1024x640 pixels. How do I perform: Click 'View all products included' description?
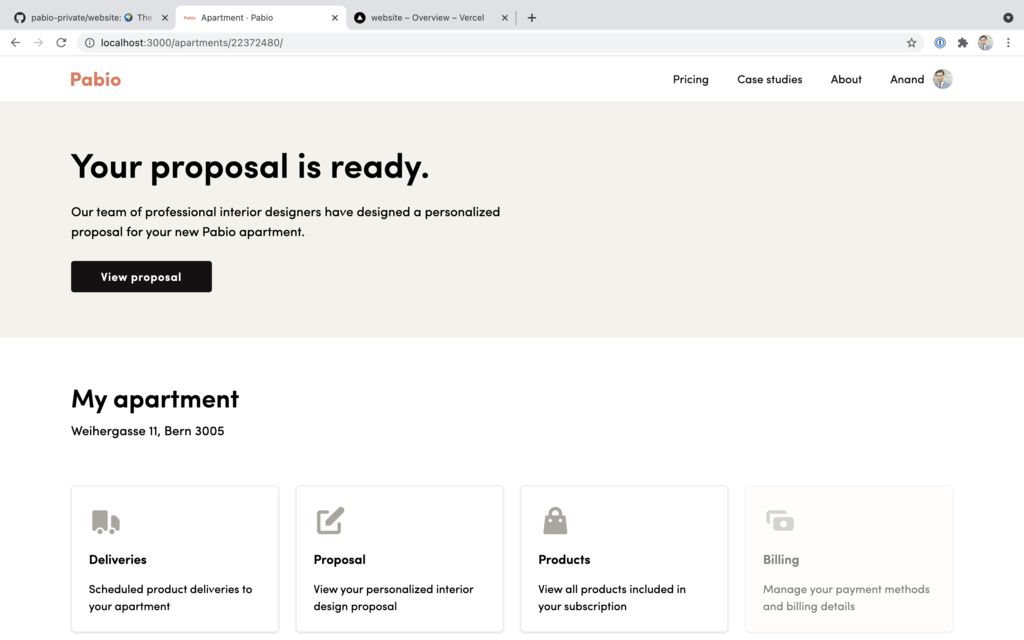pyautogui.click(x=612, y=598)
